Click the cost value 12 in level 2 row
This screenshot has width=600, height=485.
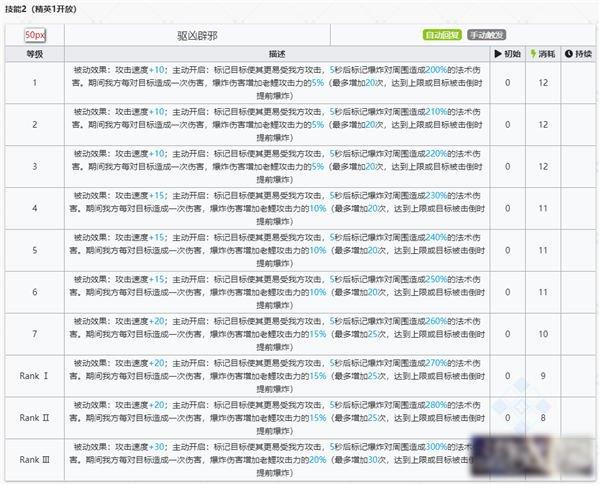click(543, 124)
